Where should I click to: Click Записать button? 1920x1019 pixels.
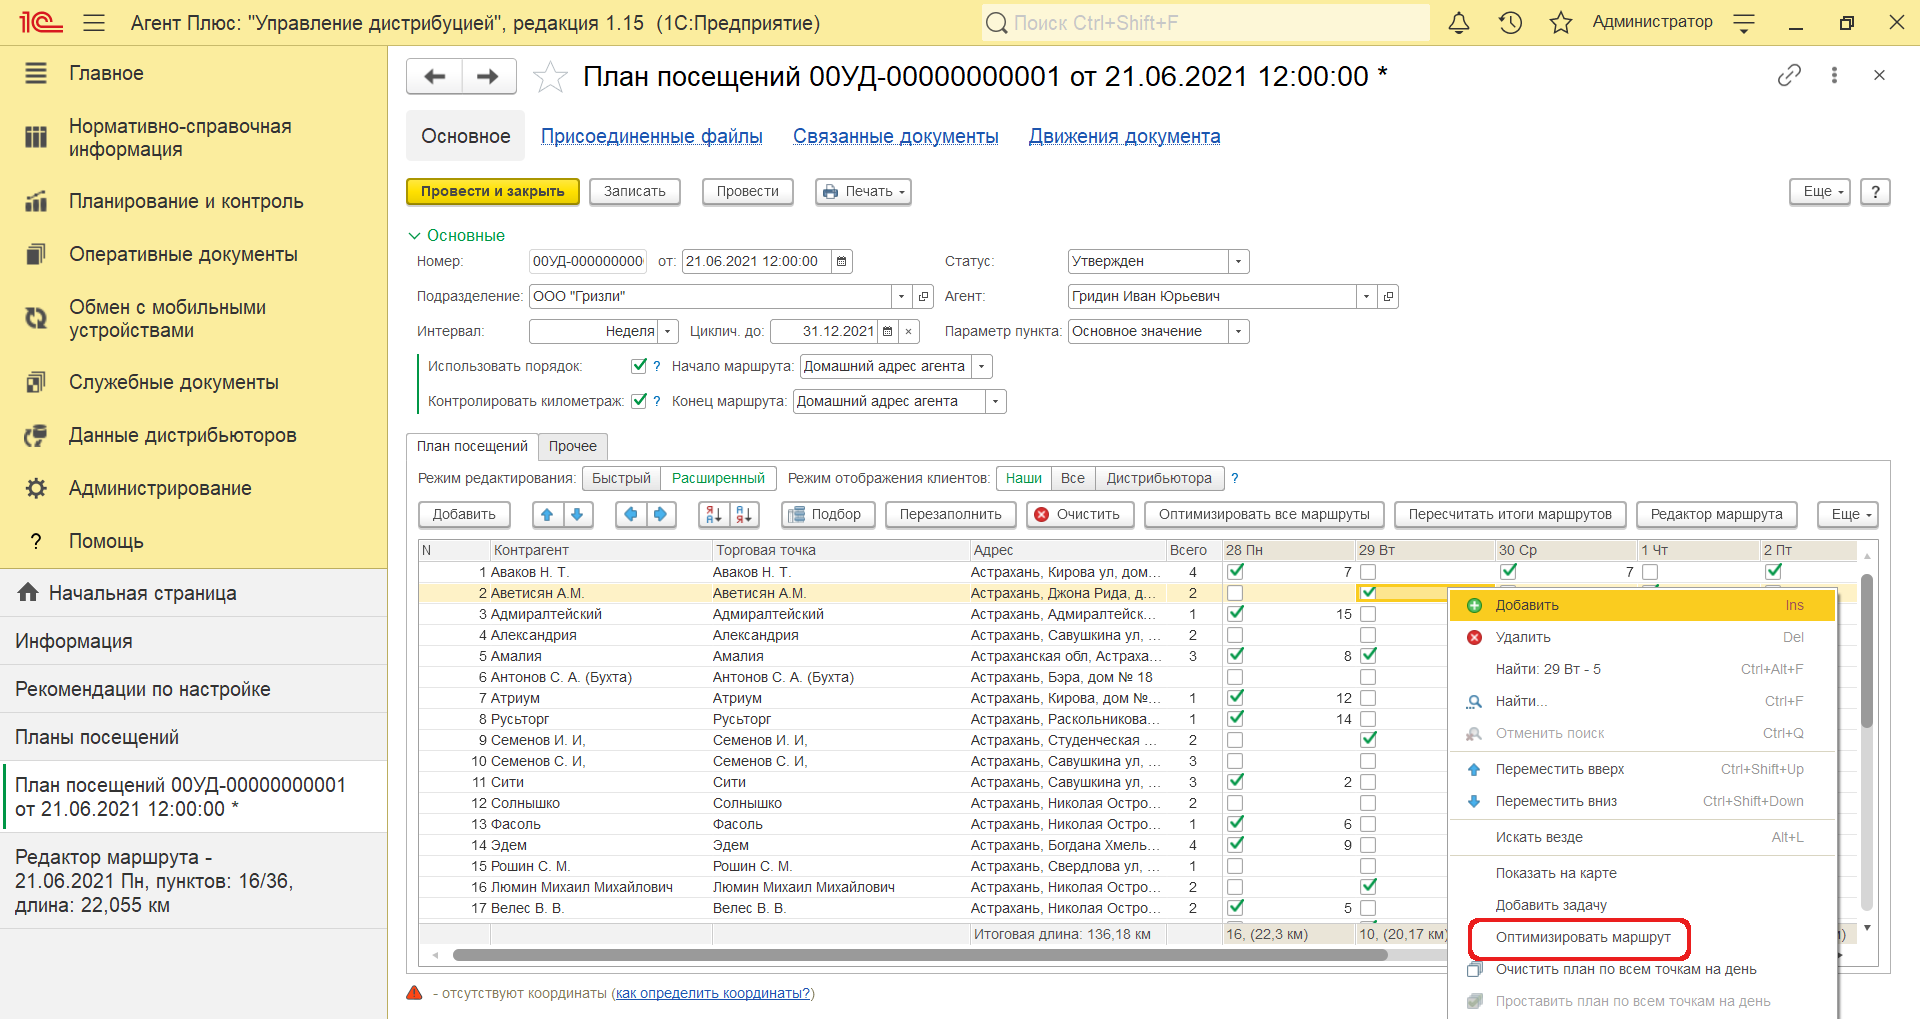click(635, 192)
